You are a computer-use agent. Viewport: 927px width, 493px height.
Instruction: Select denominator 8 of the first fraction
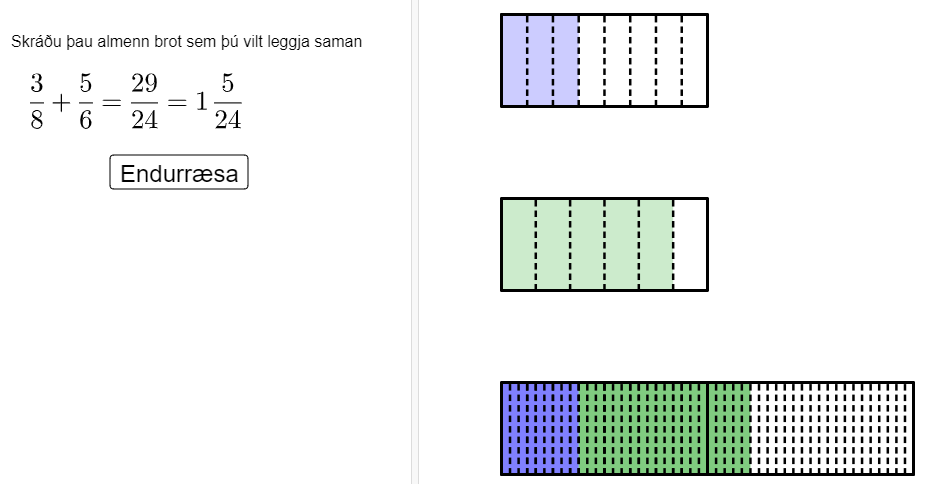37,119
